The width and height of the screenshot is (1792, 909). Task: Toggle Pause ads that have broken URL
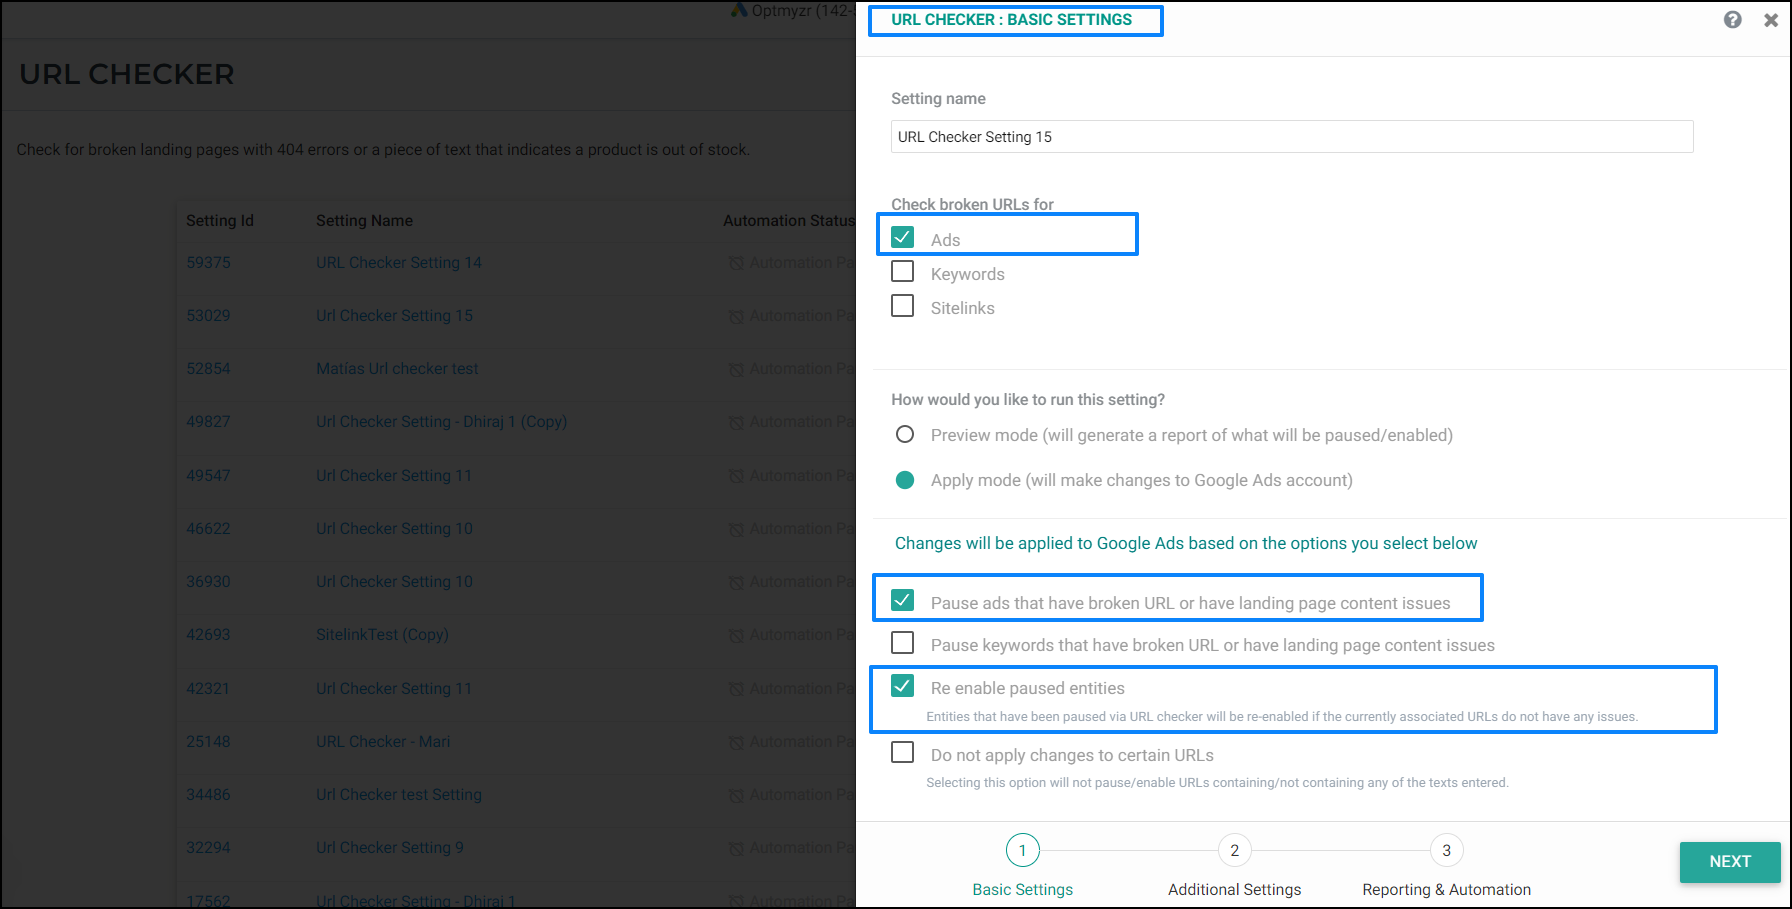coord(902,600)
